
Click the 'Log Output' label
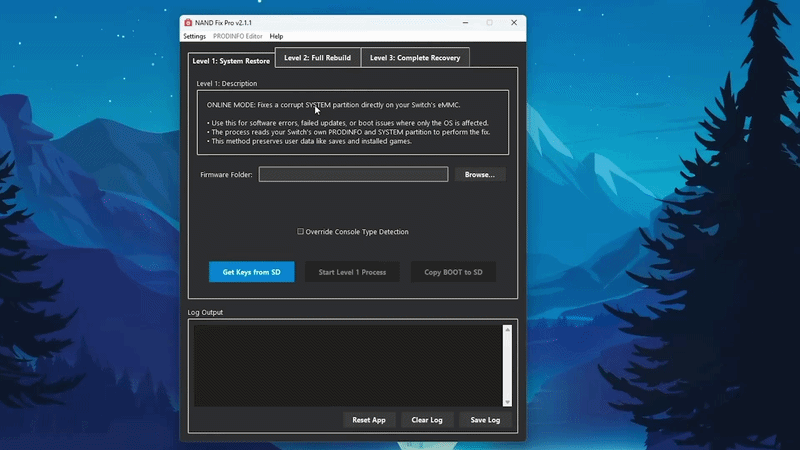[x=205, y=312]
